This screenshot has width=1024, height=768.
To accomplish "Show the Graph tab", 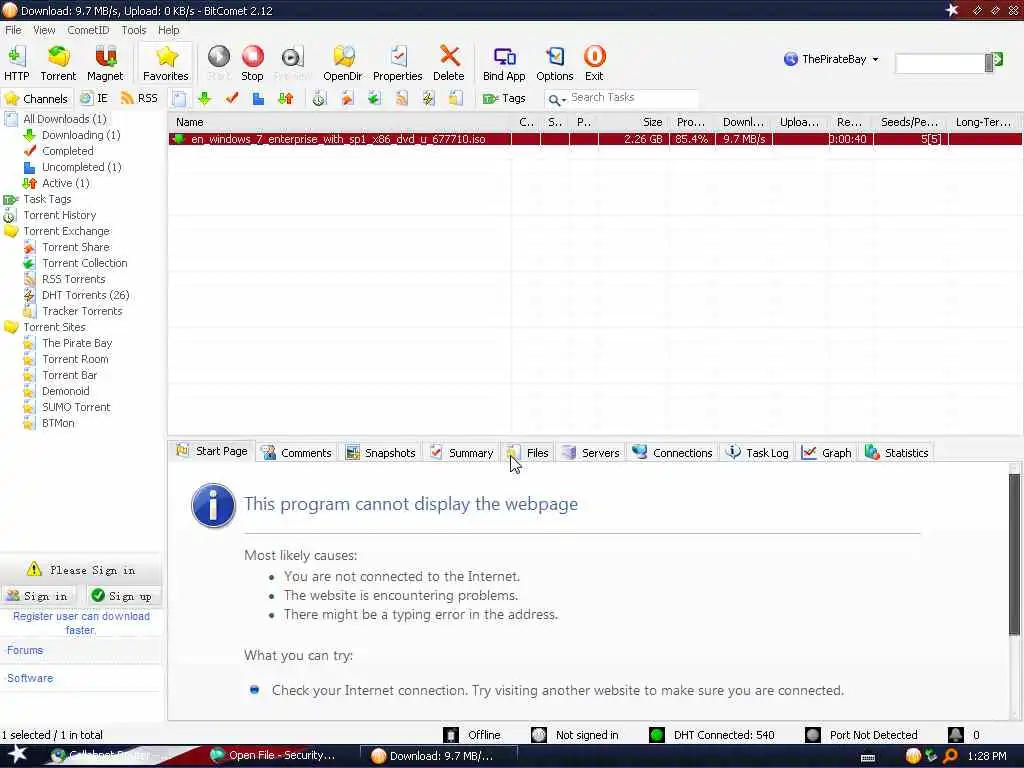I will tap(827, 453).
